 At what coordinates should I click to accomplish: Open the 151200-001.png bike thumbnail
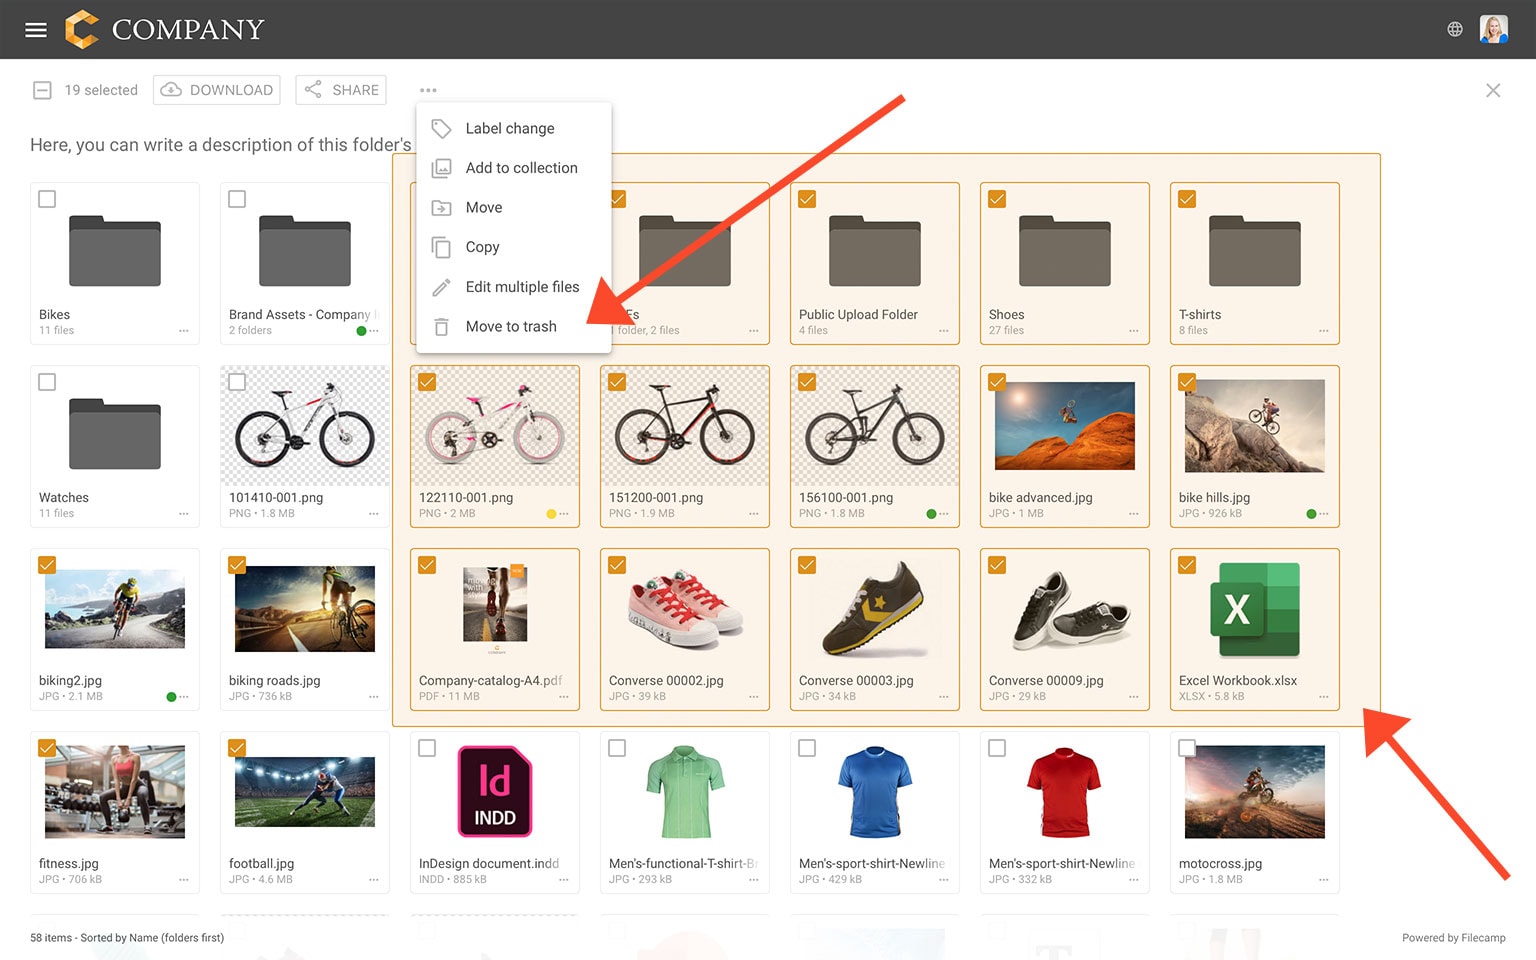pos(685,426)
